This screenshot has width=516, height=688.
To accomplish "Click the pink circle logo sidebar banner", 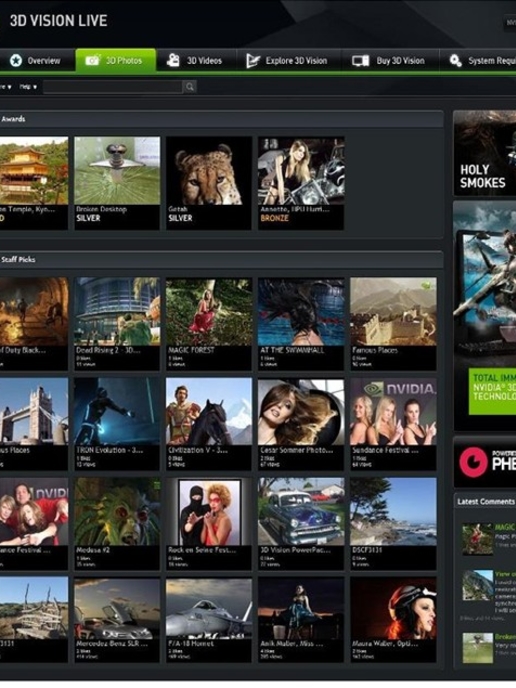I will [484, 462].
